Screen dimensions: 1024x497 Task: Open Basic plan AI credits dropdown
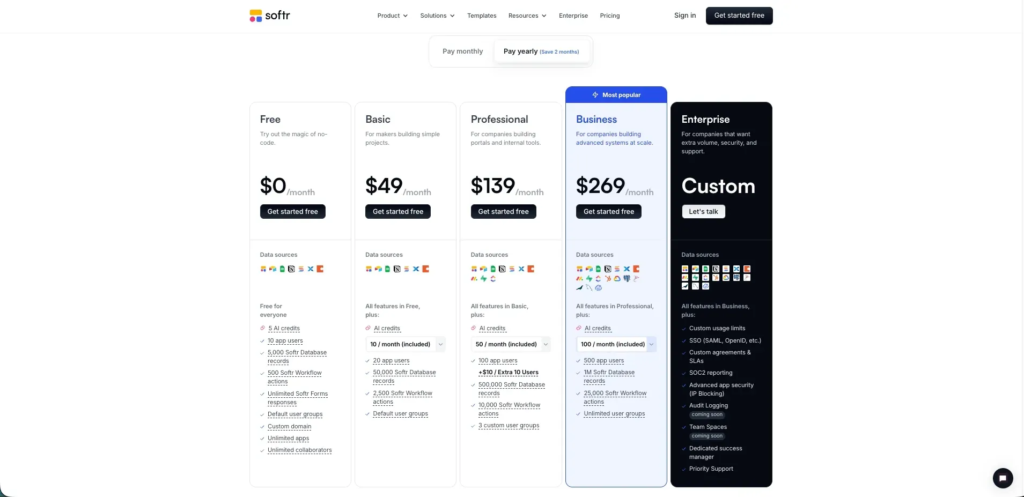click(x=405, y=344)
